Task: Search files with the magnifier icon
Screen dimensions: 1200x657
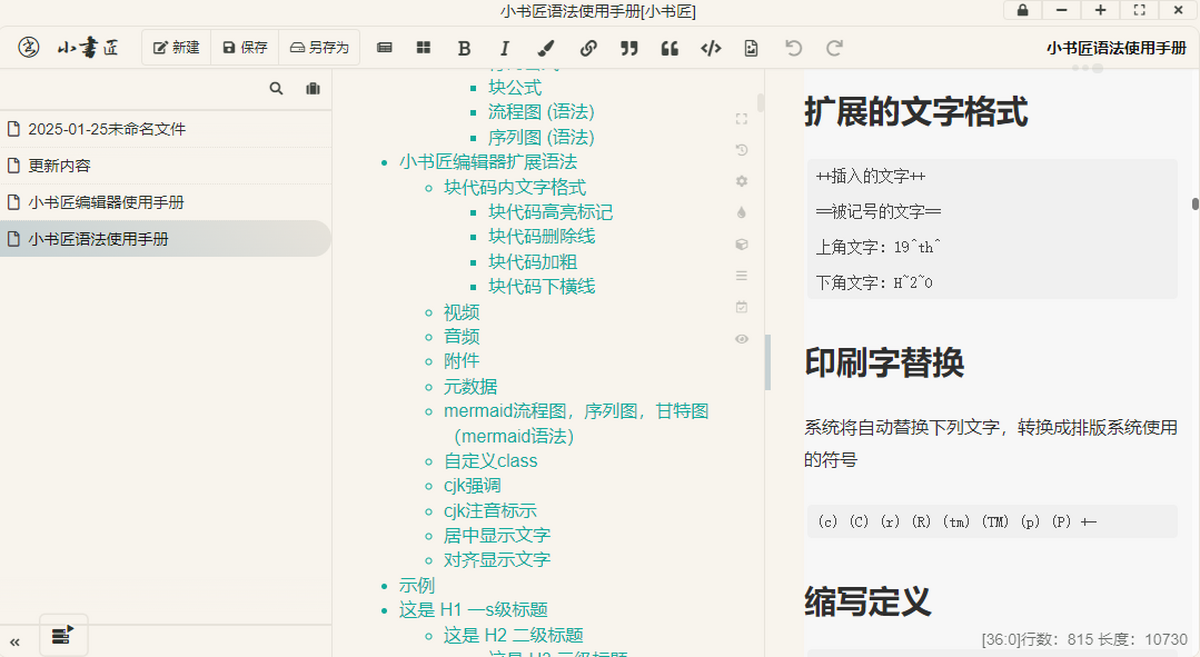Action: (276, 89)
